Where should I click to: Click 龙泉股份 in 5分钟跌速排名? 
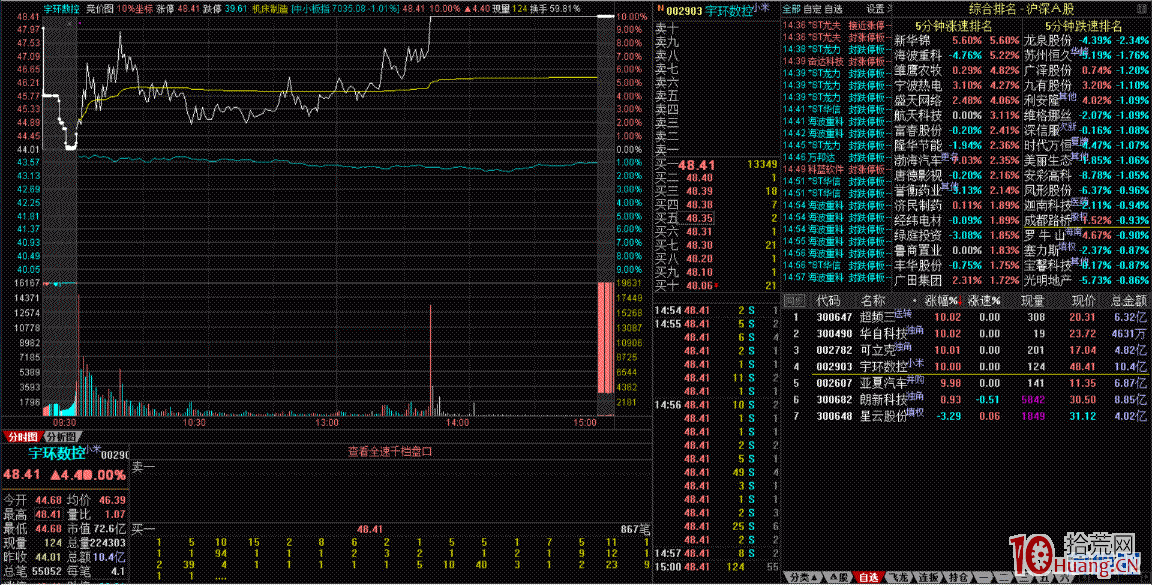[1047, 40]
